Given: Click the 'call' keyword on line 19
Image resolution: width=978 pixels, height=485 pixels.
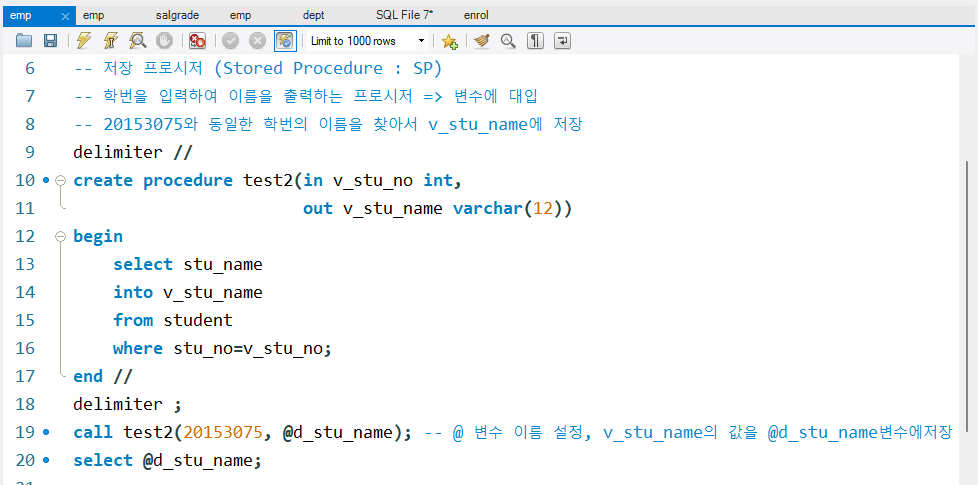Looking at the screenshot, I should click(x=93, y=432).
